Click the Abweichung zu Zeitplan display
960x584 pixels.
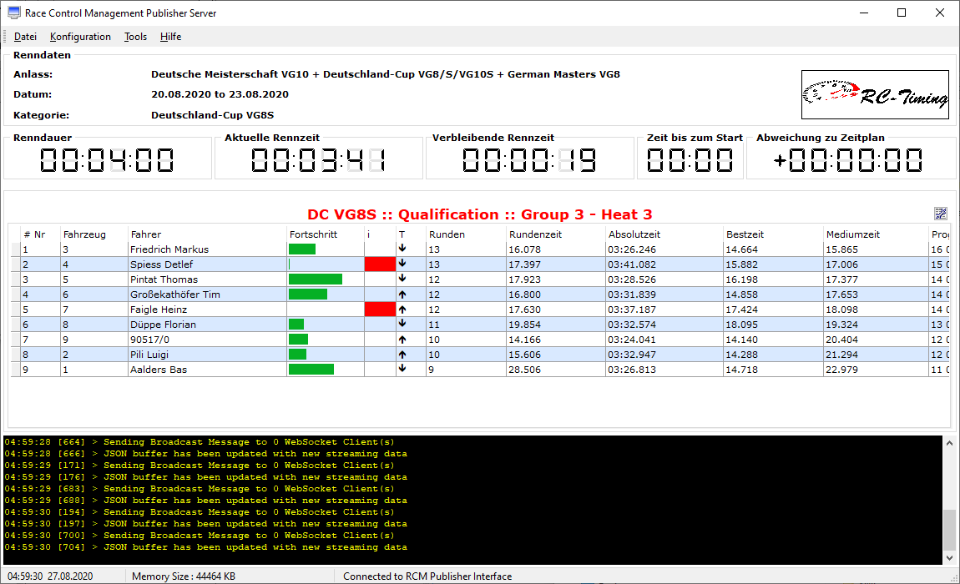848,161
